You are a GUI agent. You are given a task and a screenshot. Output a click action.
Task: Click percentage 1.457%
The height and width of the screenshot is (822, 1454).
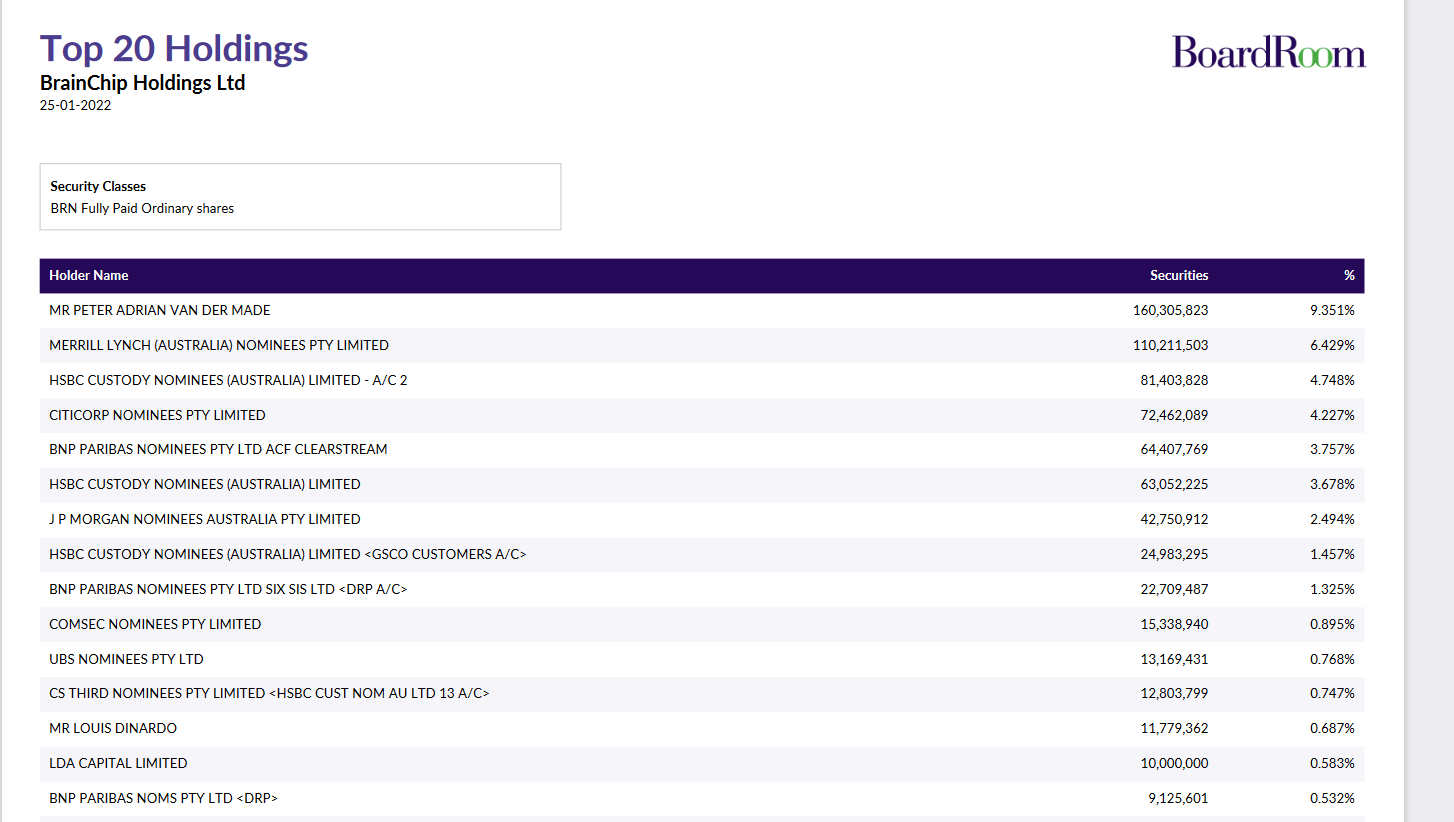pyautogui.click(x=1332, y=554)
